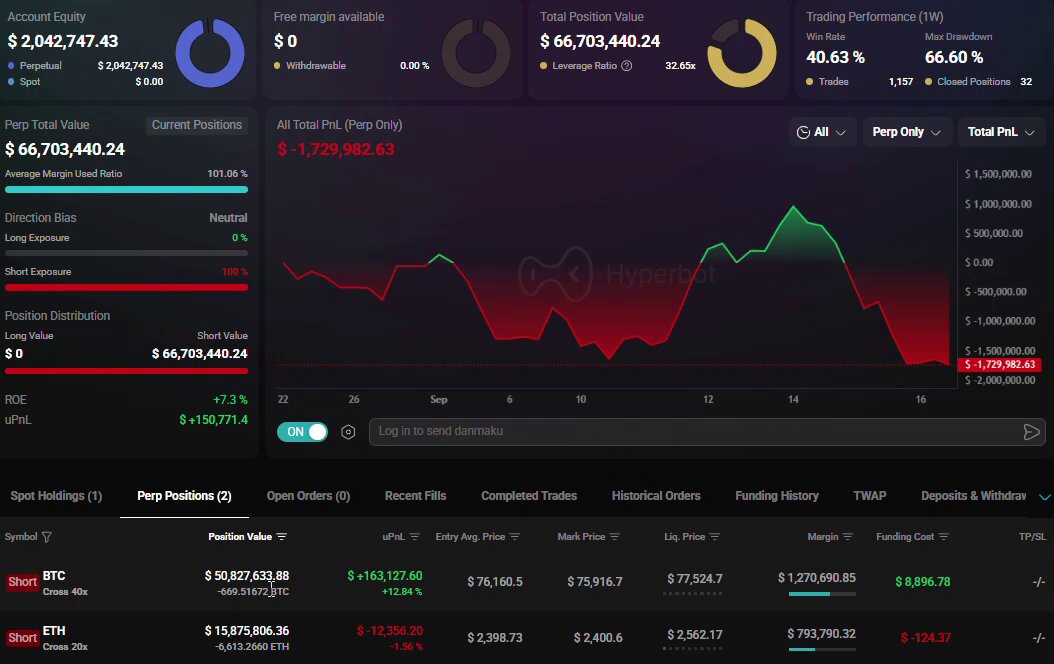Click BTC liquidation price $ 77,524.7
Image resolution: width=1054 pixels, height=664 pixels.
point(695,579)
